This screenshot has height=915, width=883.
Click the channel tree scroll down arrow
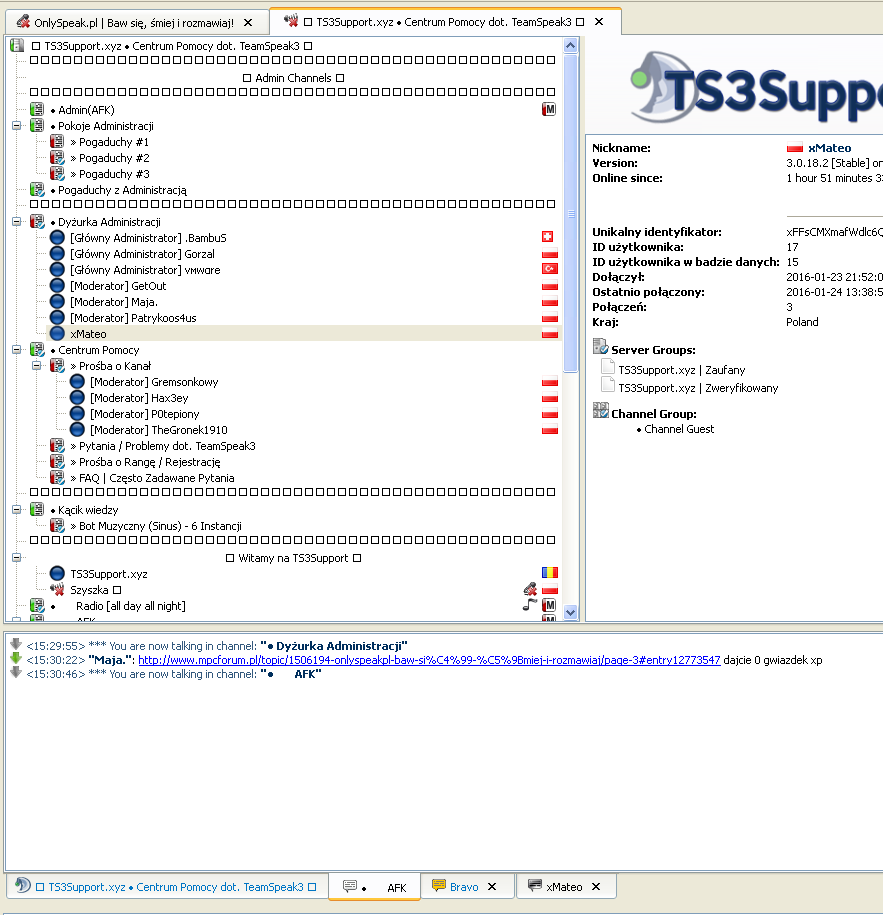tap(571, 613)
